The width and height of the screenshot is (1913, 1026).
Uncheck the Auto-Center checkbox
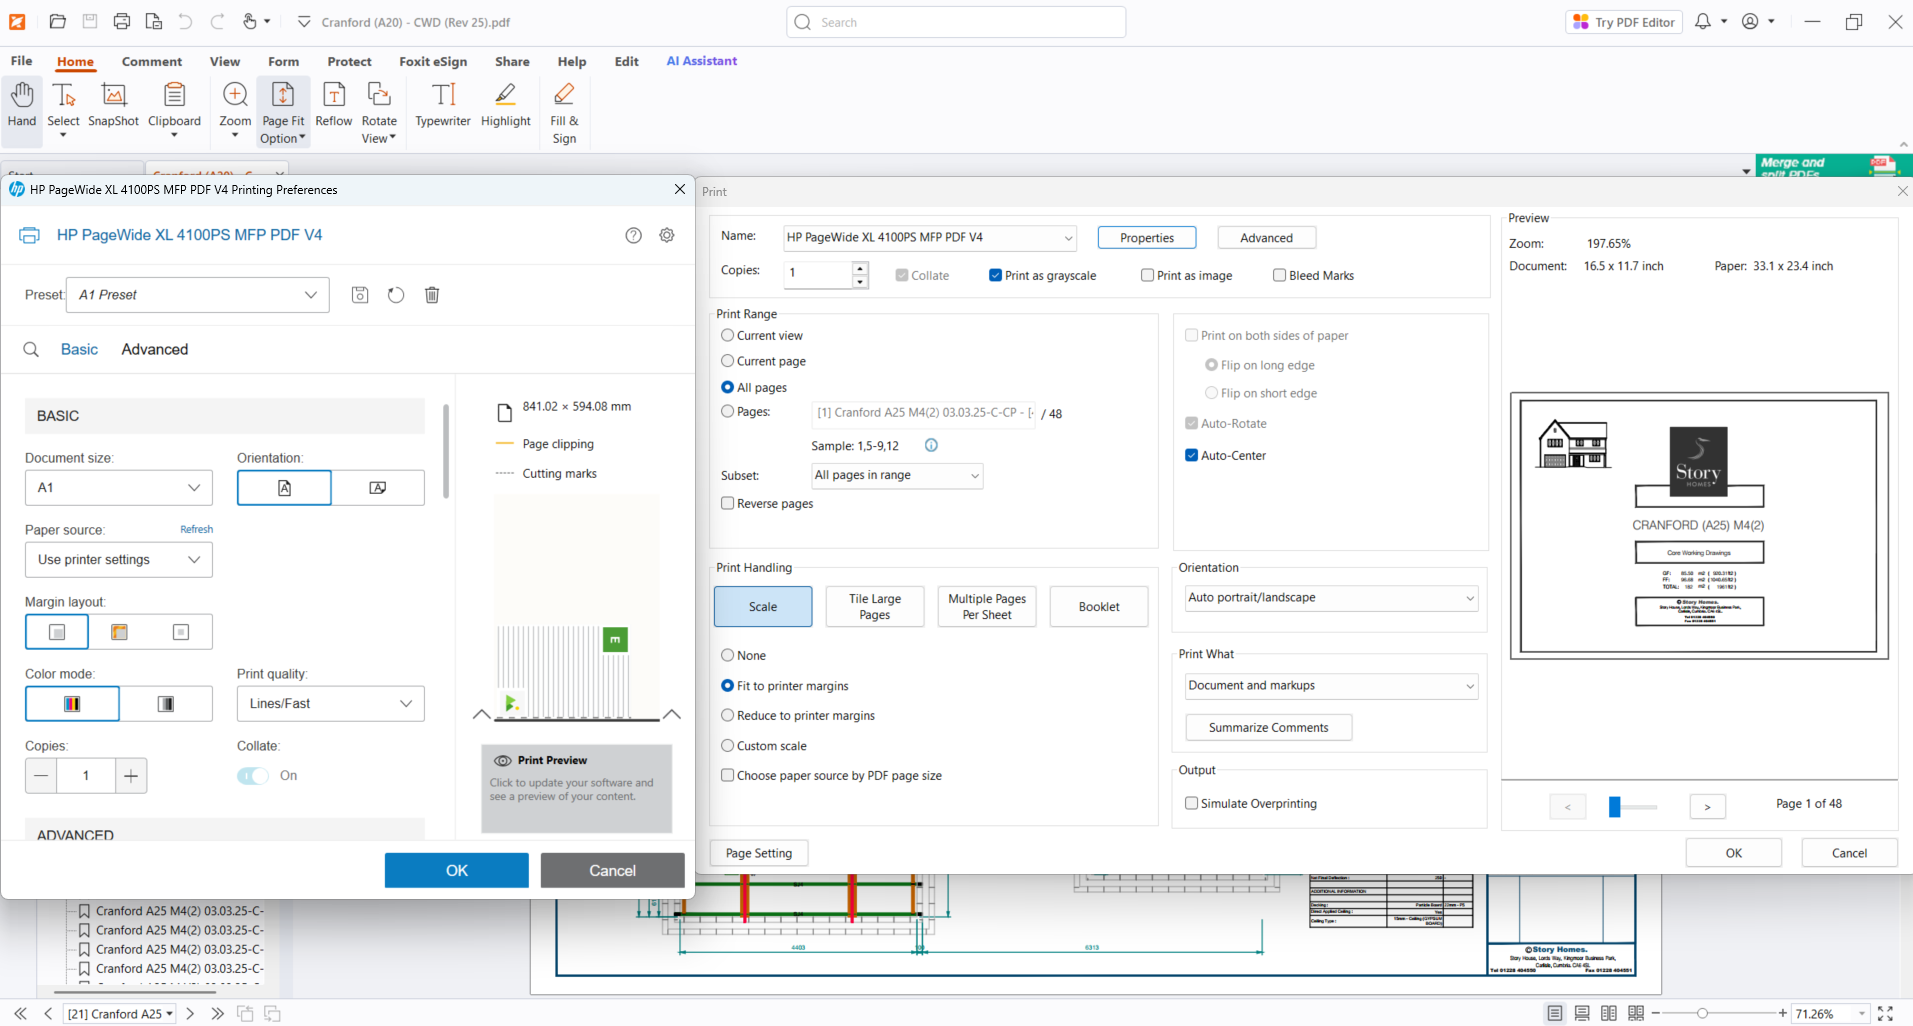coord(1191,455)
